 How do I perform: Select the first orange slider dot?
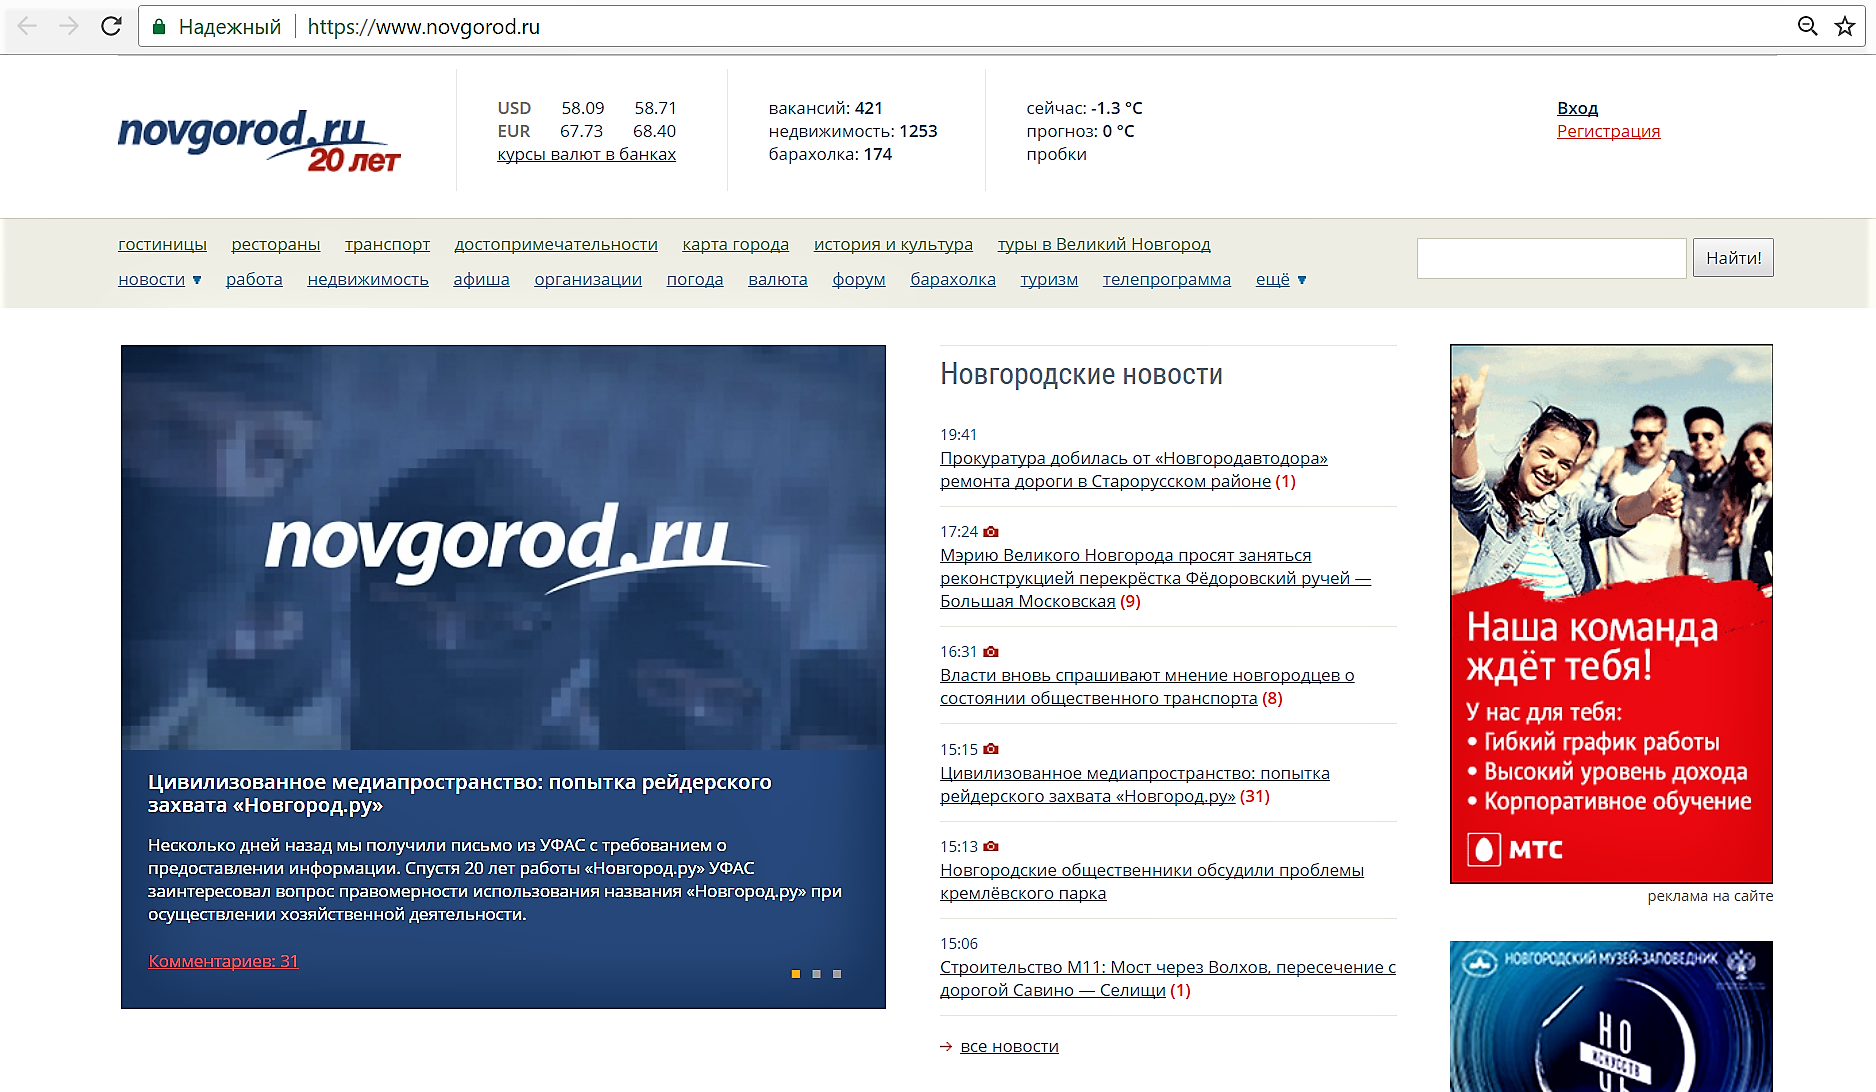[796, 974]
